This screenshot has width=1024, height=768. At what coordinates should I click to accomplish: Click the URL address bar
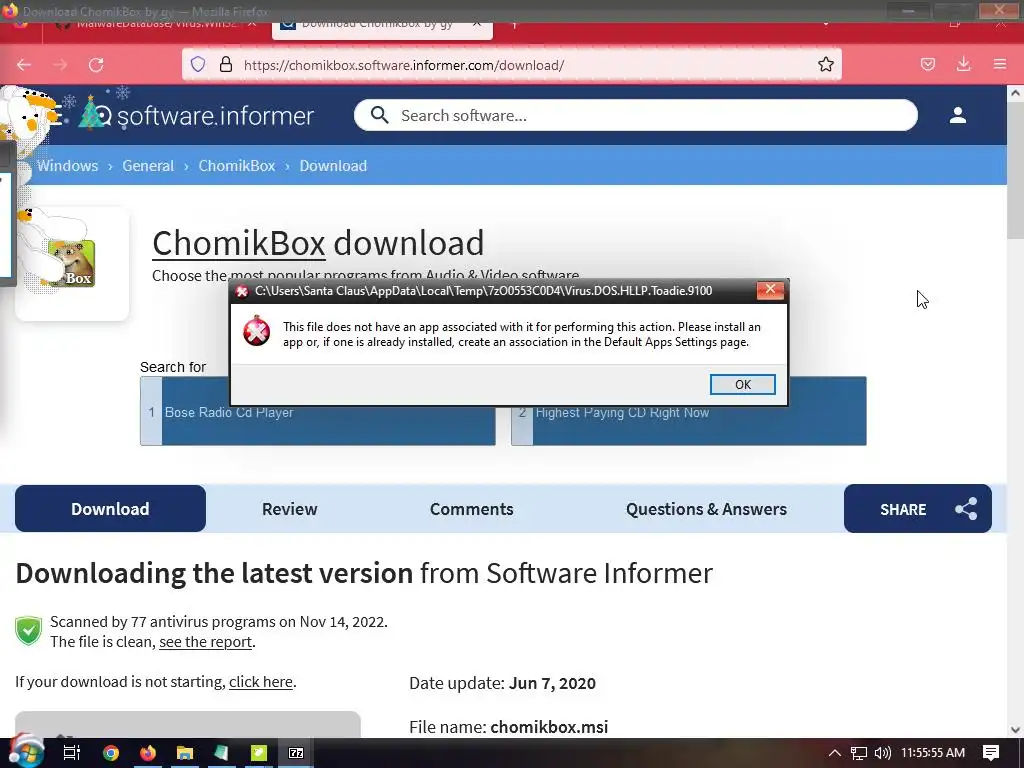tap(511, 64)
